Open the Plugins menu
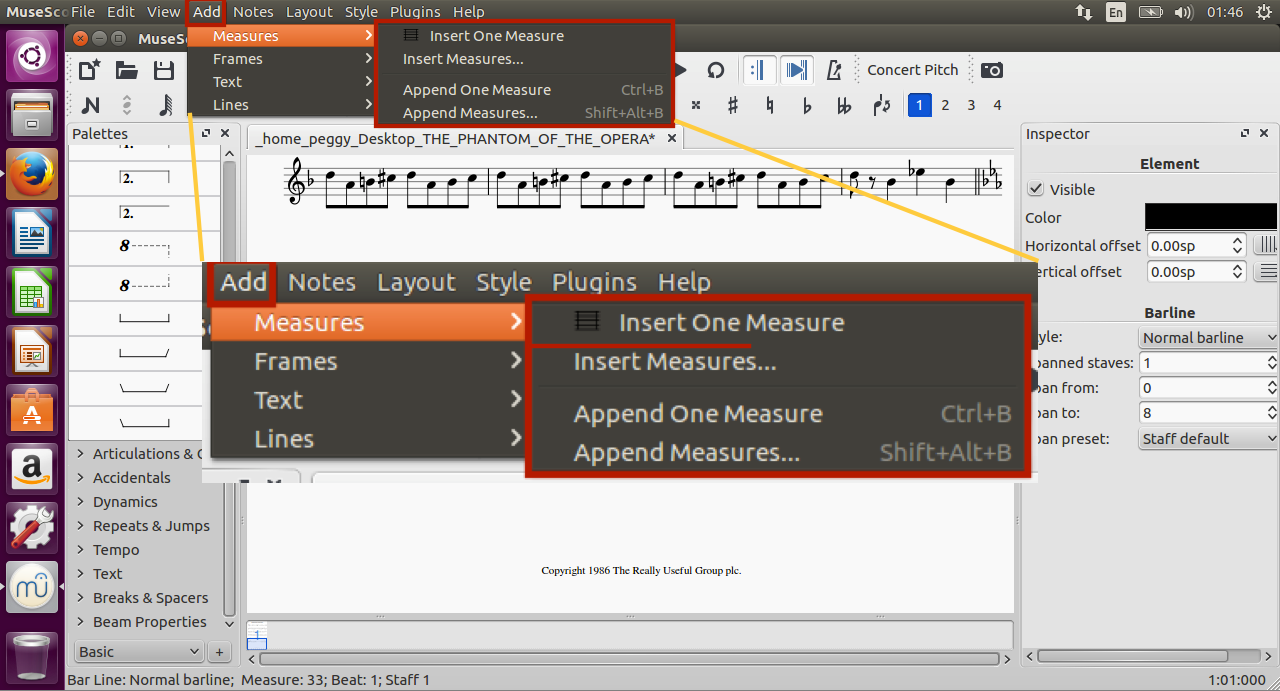Screen dimensions: 1280x691 (415, 12)
